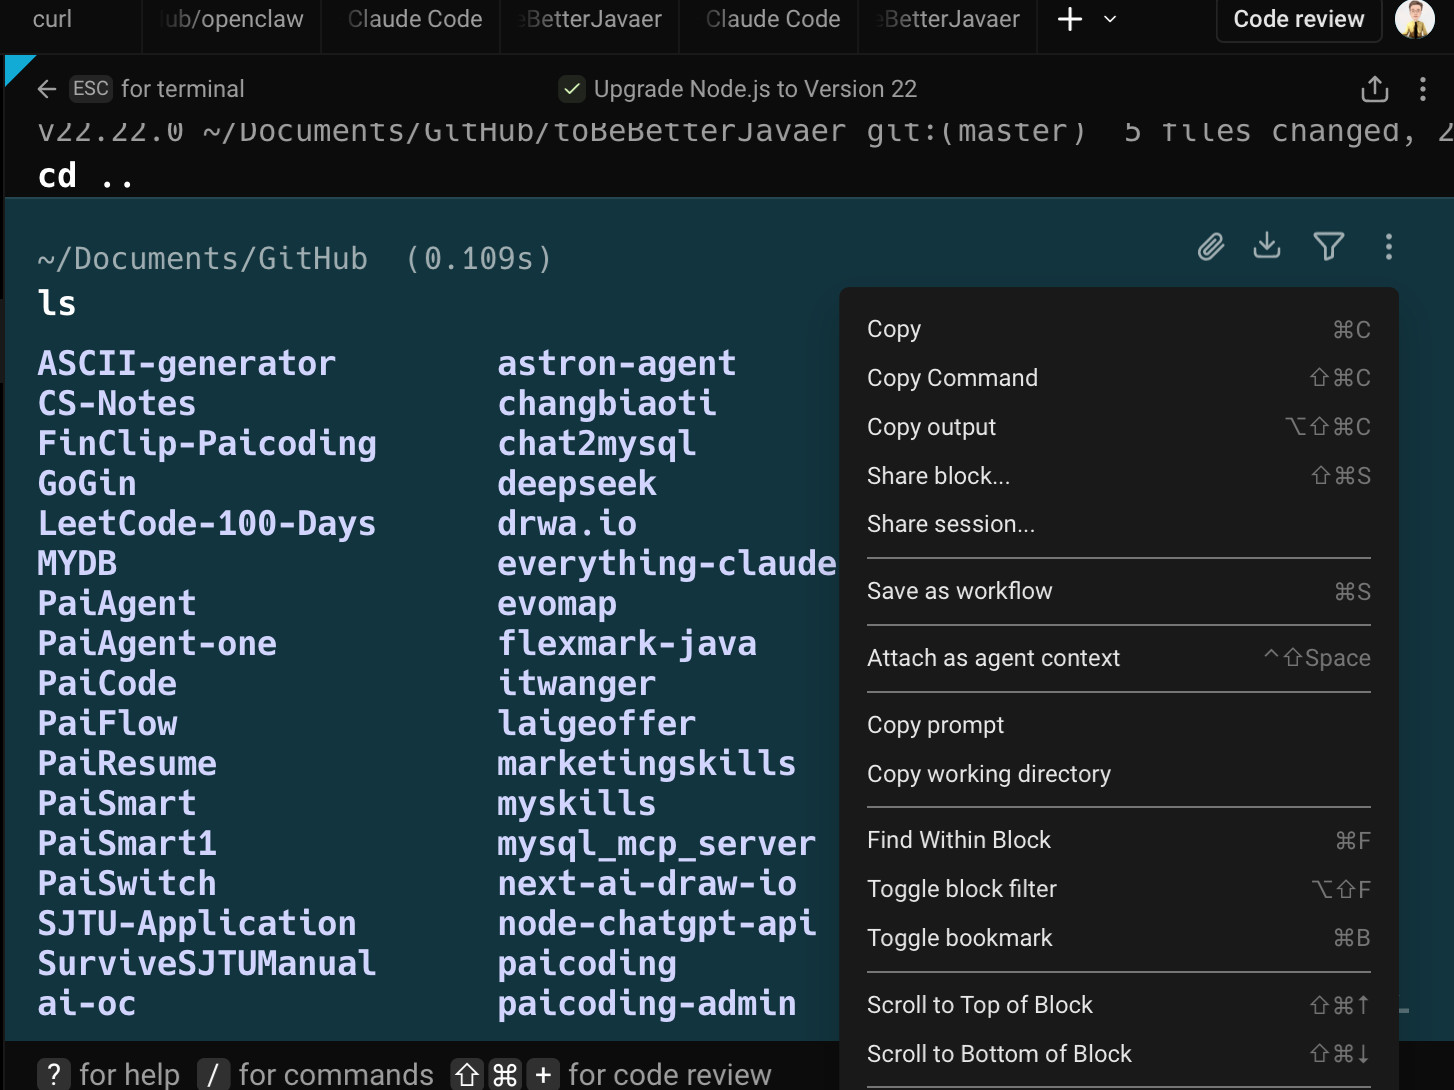The height and width of the screenshot is (1090, 1454).
Task: Open Share session... from context menu
Action: pyautogui.click(x=1118, y=524)
